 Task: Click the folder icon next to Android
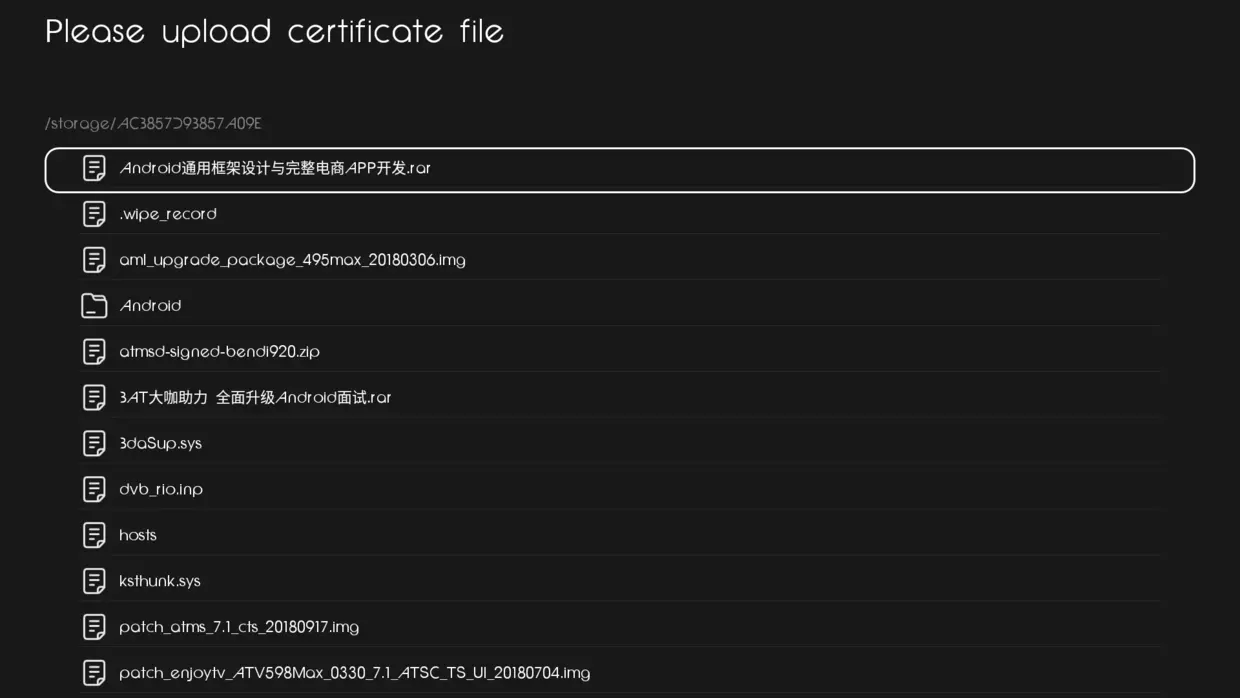coord(94,306)
